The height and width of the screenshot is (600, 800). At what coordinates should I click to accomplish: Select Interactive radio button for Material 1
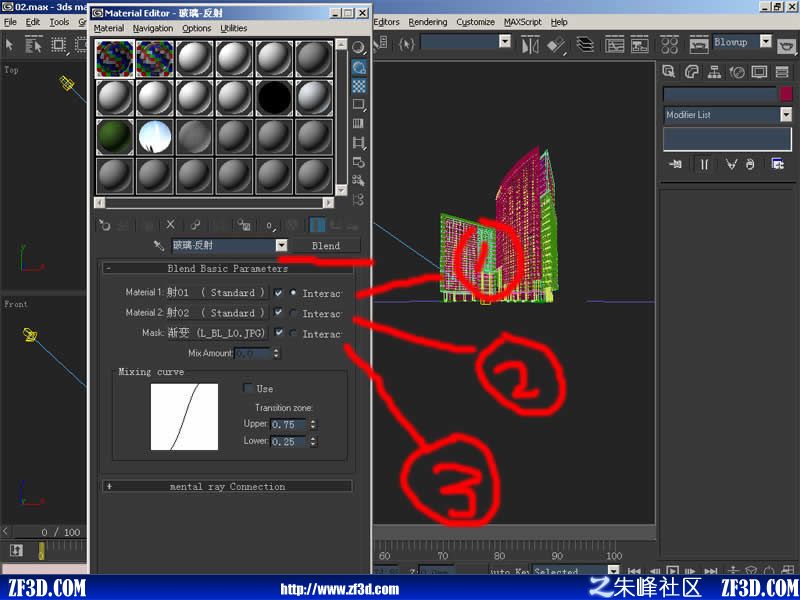click(293, 293)
